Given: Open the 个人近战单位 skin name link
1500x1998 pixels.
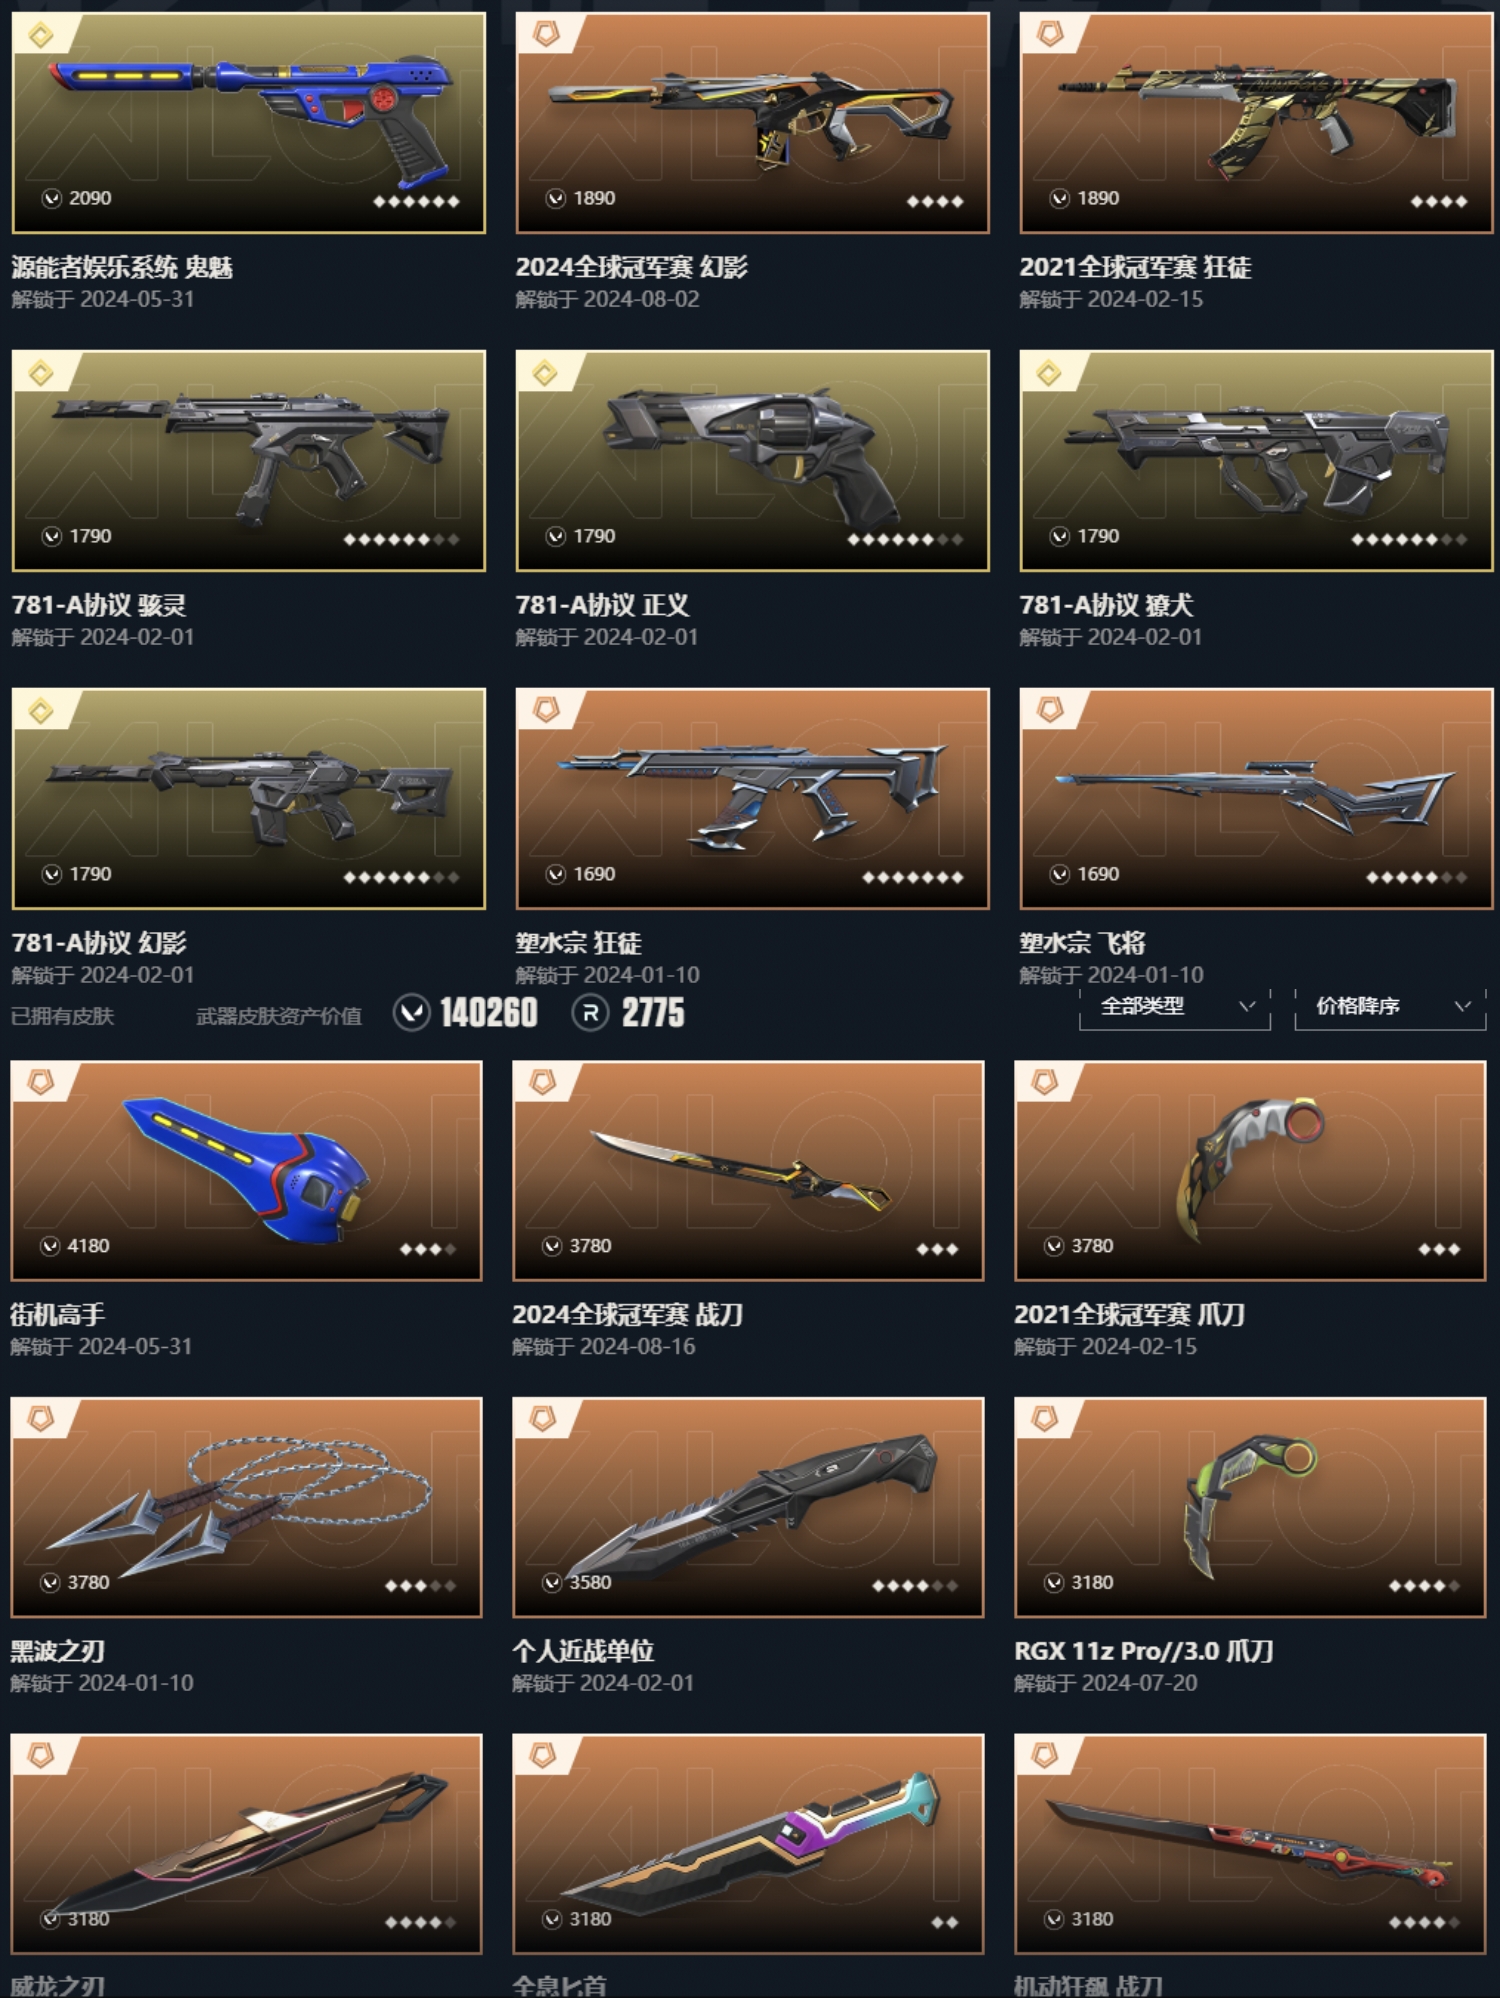Looking at the screenshot, I should pos(583,1651).
